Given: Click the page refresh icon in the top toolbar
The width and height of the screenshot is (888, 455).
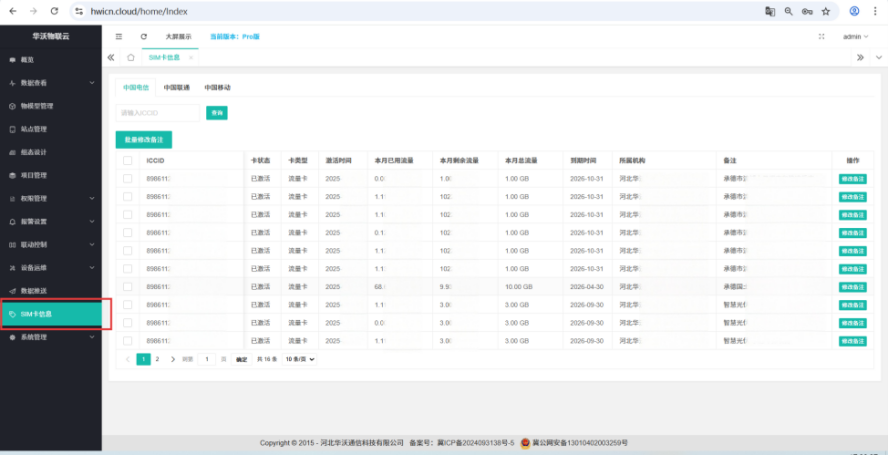Looking at the screenshot, I should [x=144, y=36].
